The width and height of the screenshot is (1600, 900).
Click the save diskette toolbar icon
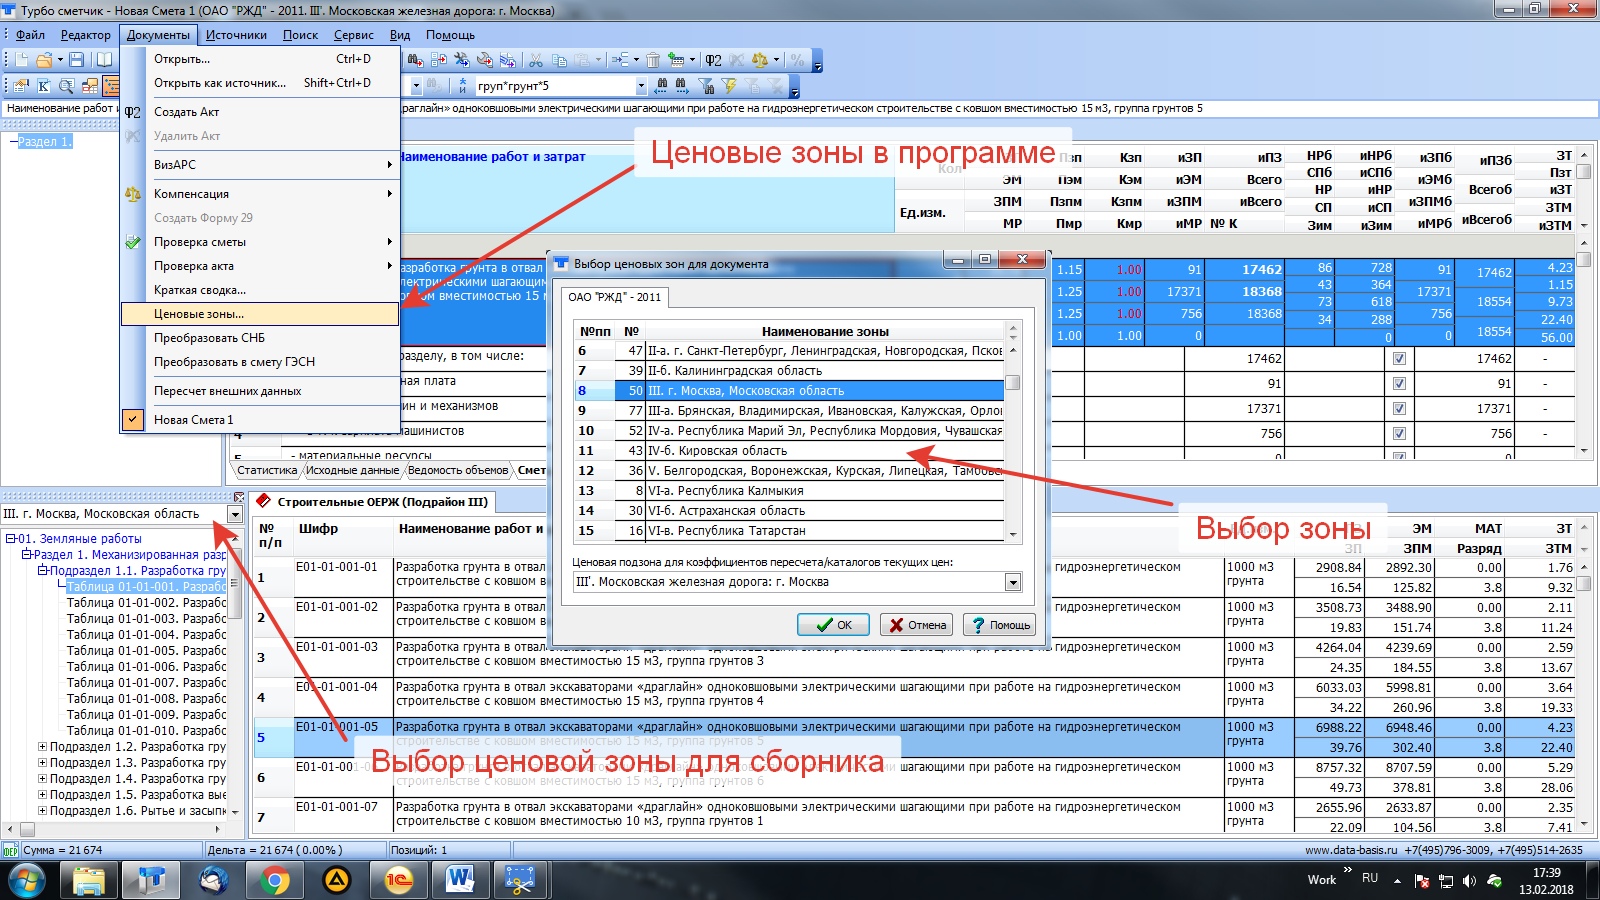[76, 60]
